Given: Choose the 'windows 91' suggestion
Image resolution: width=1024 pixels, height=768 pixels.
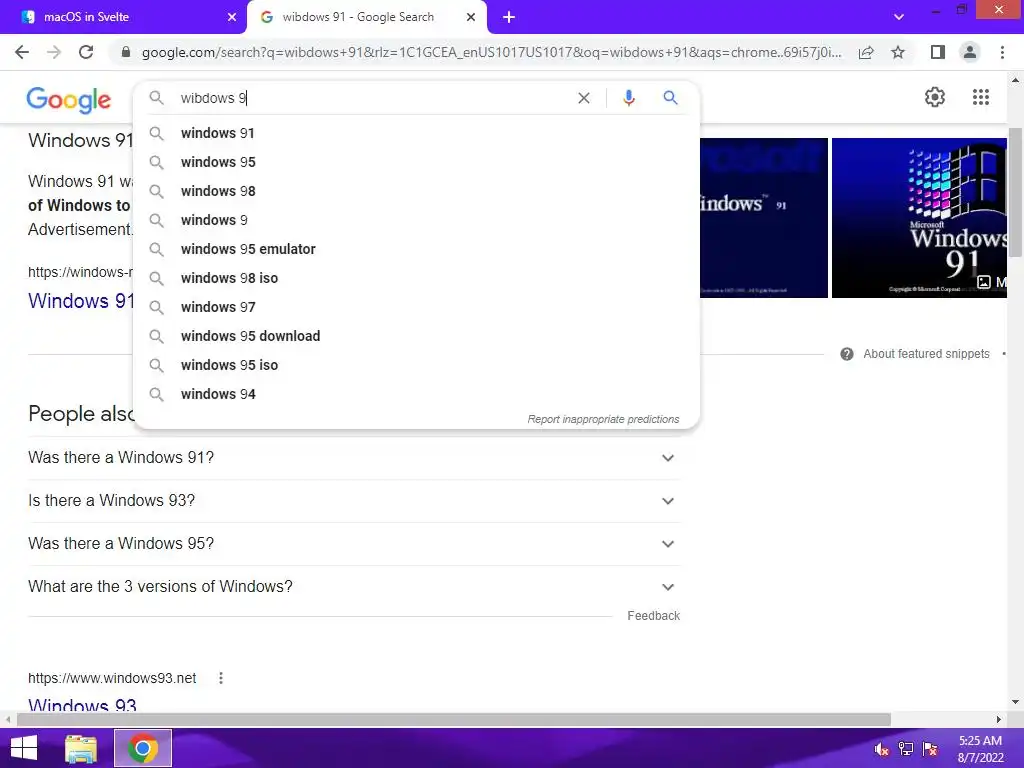Looking at the screenshot, I should pyautogui.click(x=417, y=133).
